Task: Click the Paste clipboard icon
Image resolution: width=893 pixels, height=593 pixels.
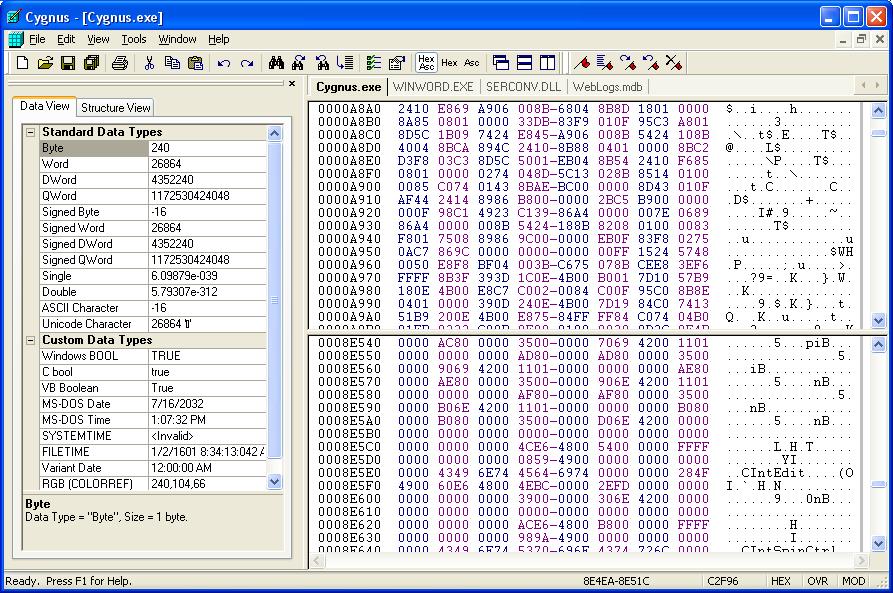Action: [196, 62]
